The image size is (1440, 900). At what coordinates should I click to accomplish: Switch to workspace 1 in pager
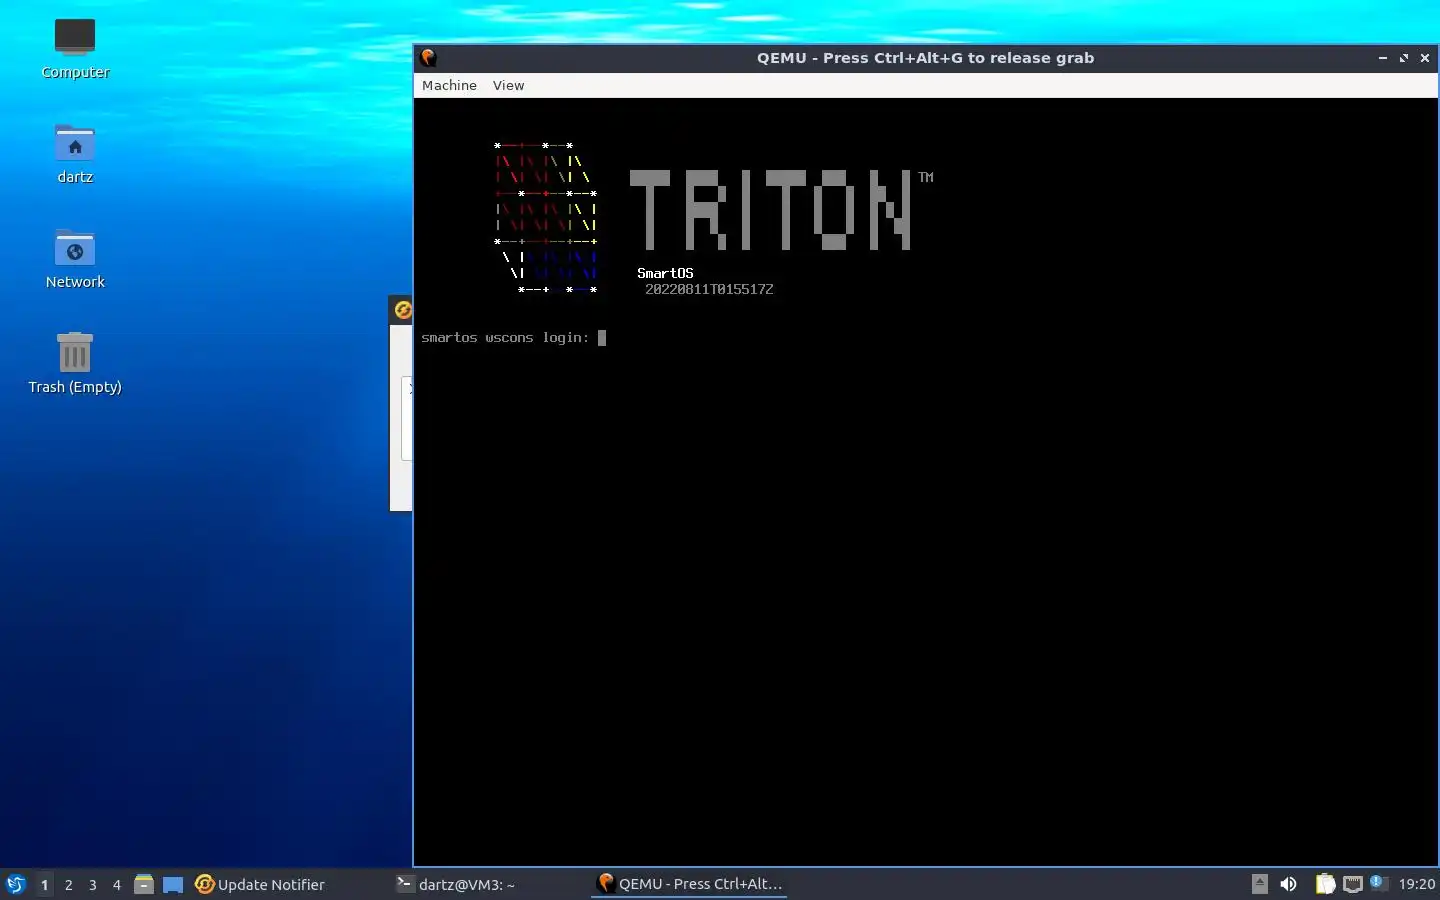[44, 884]
